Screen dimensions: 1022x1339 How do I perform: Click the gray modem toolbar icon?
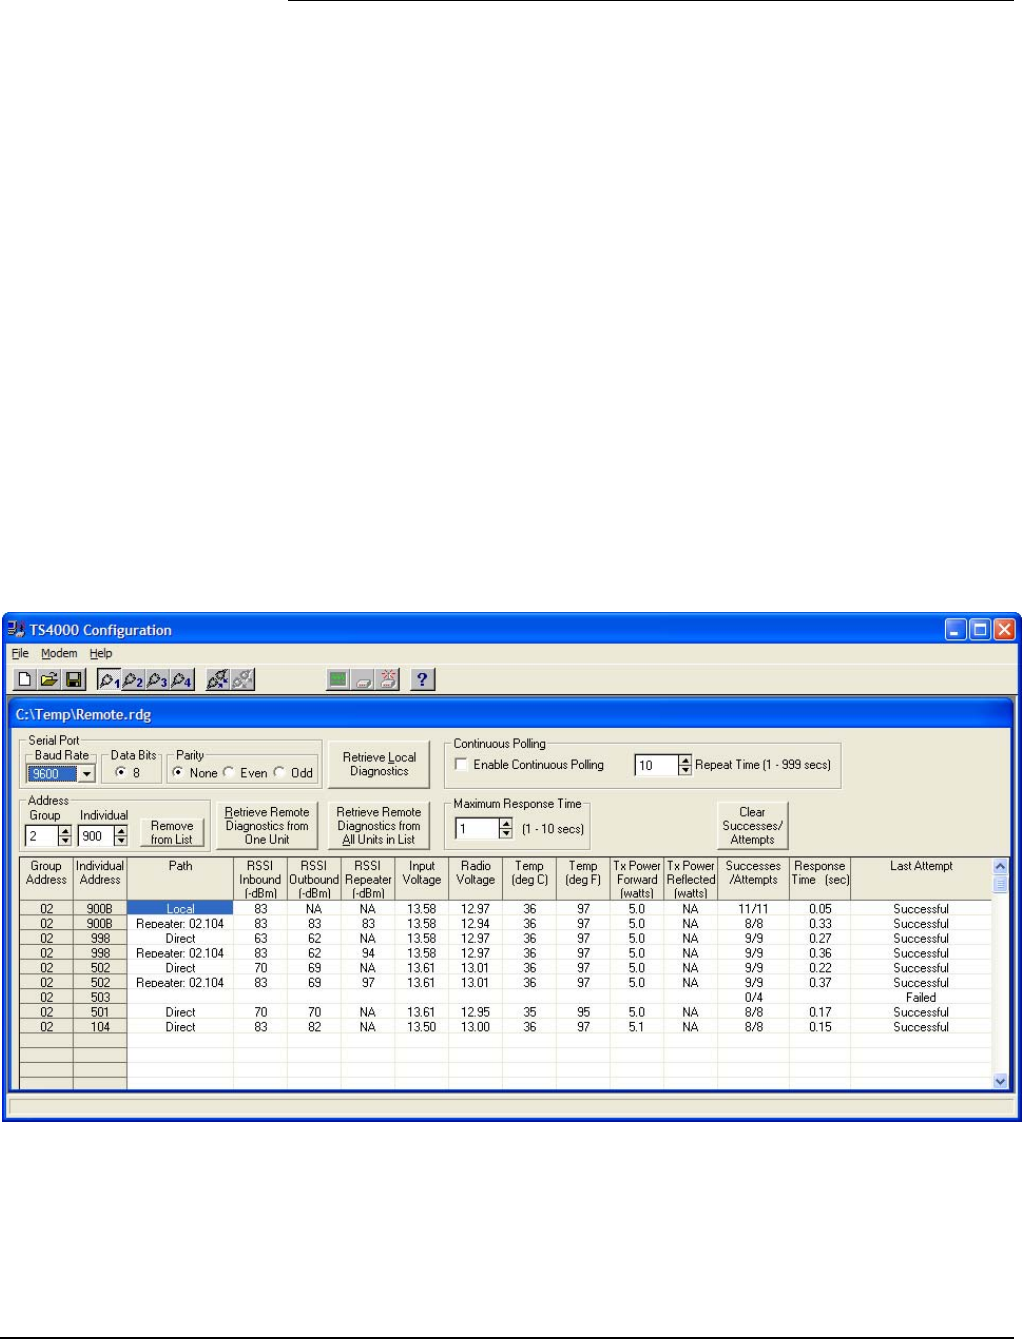point(364,680)
